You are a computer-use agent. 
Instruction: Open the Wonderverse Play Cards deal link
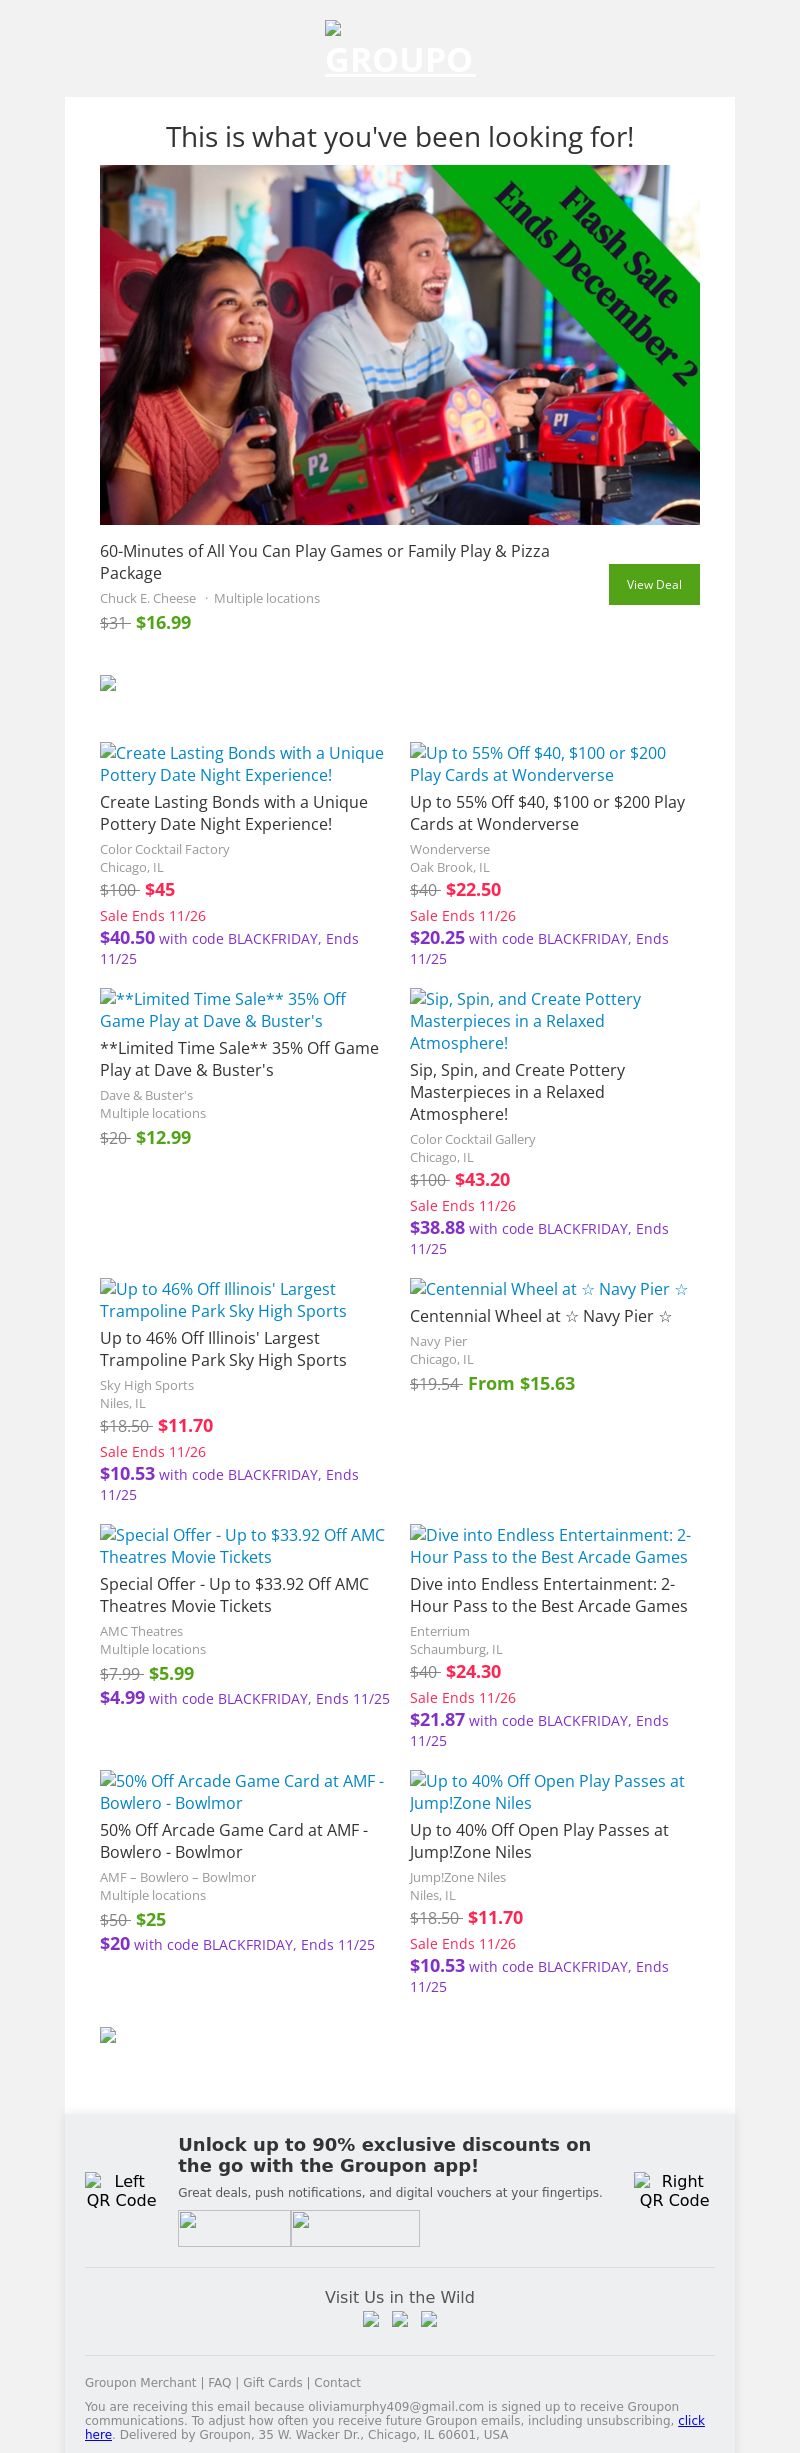pos(537,764)
